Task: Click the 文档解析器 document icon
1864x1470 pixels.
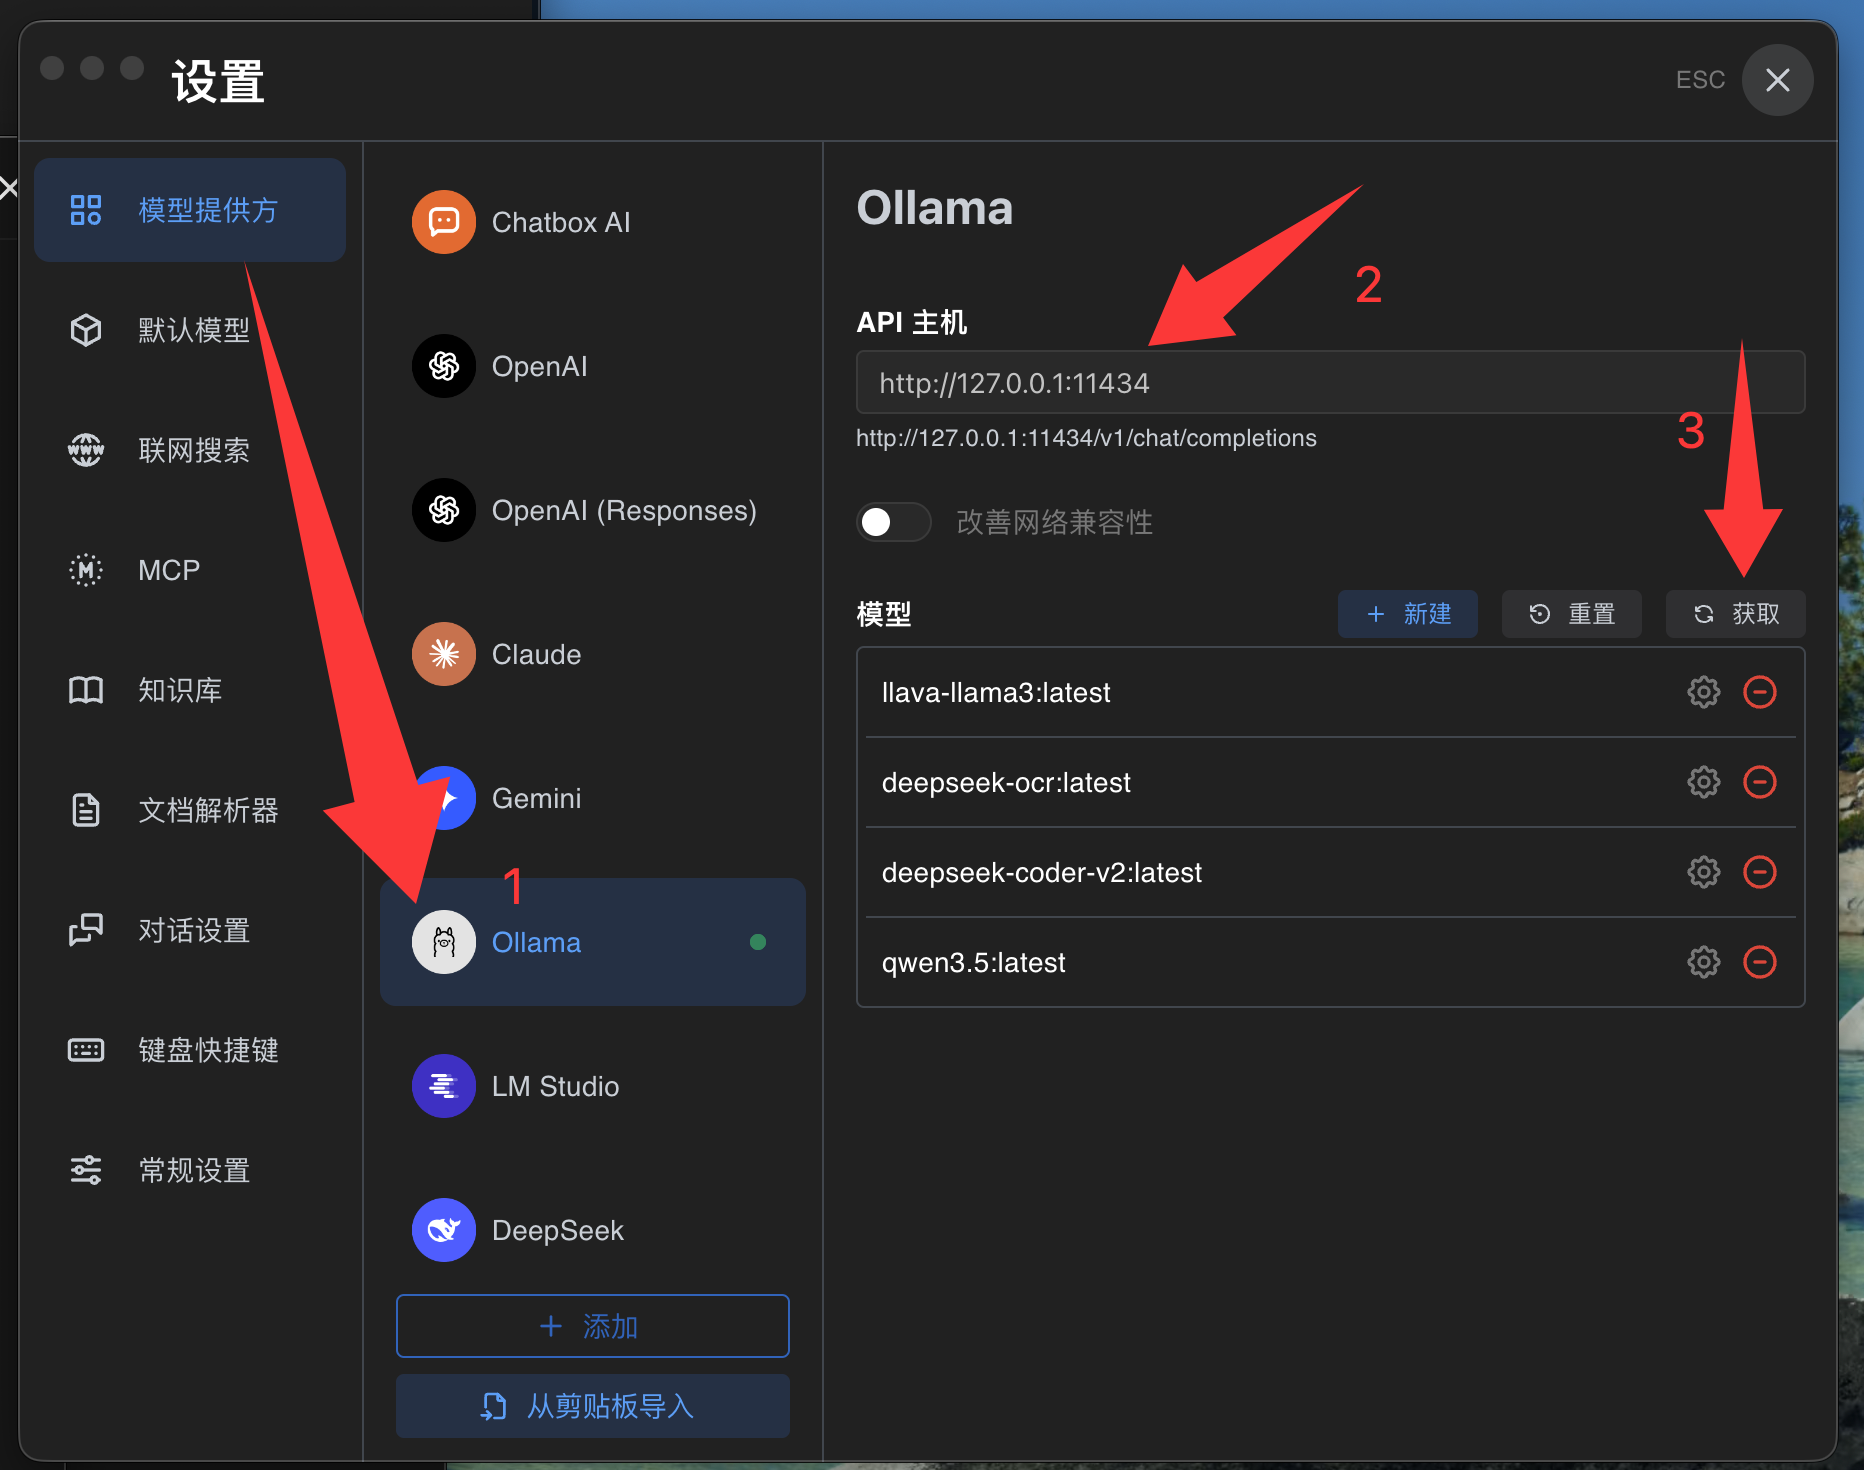Action: tap(86, 810)
